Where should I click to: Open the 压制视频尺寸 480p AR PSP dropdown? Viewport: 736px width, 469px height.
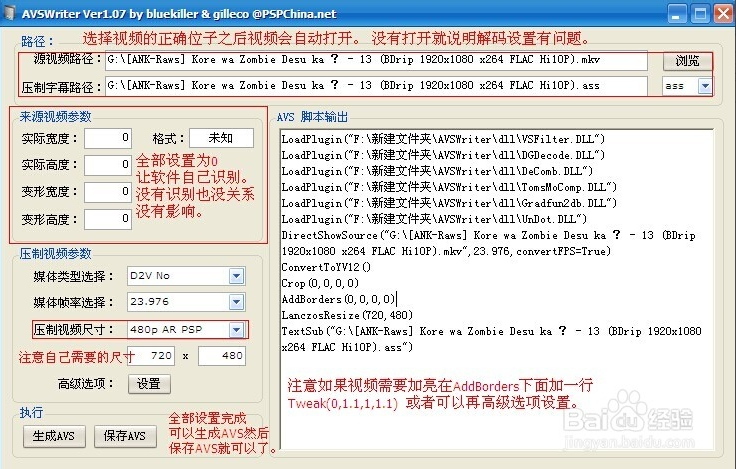coord(237,330)
